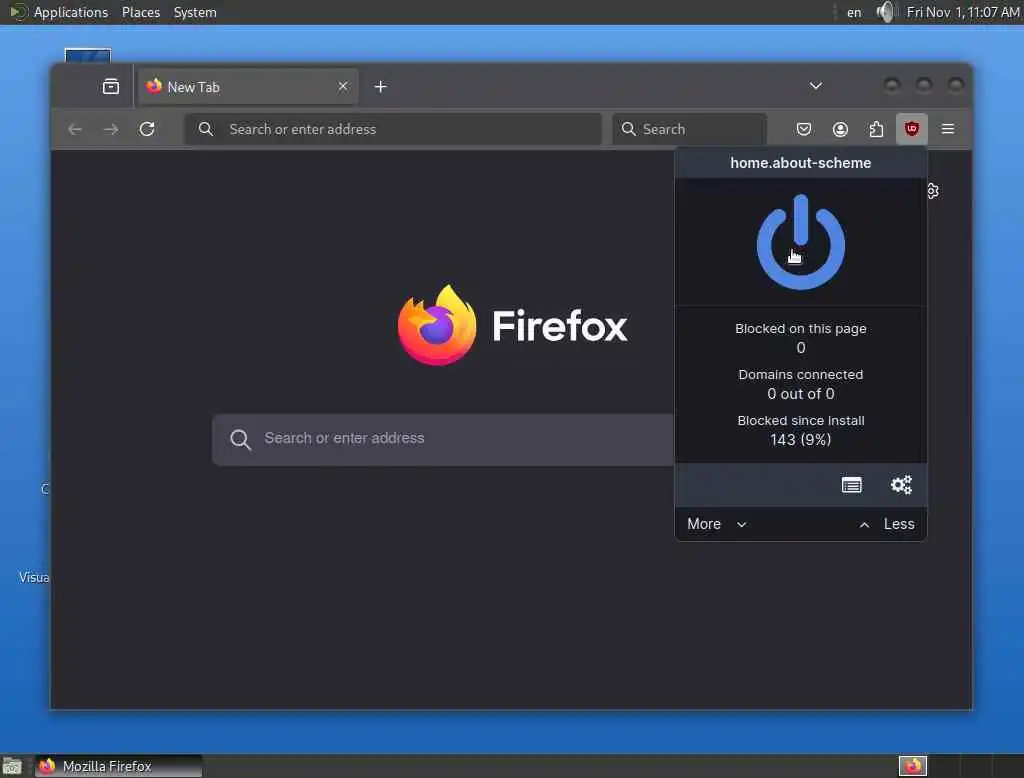This screenshot has width=1024, height=778.
Task: Open a new tab with plus button
Action: coord(380,87)
